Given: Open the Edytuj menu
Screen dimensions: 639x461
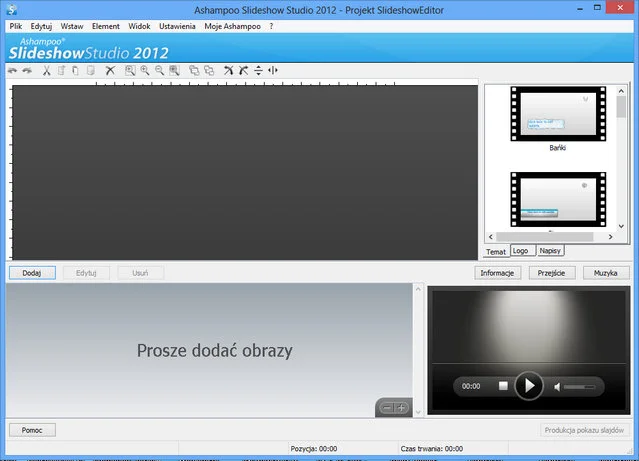Looking at the screenshot, I should coord(41,26).
